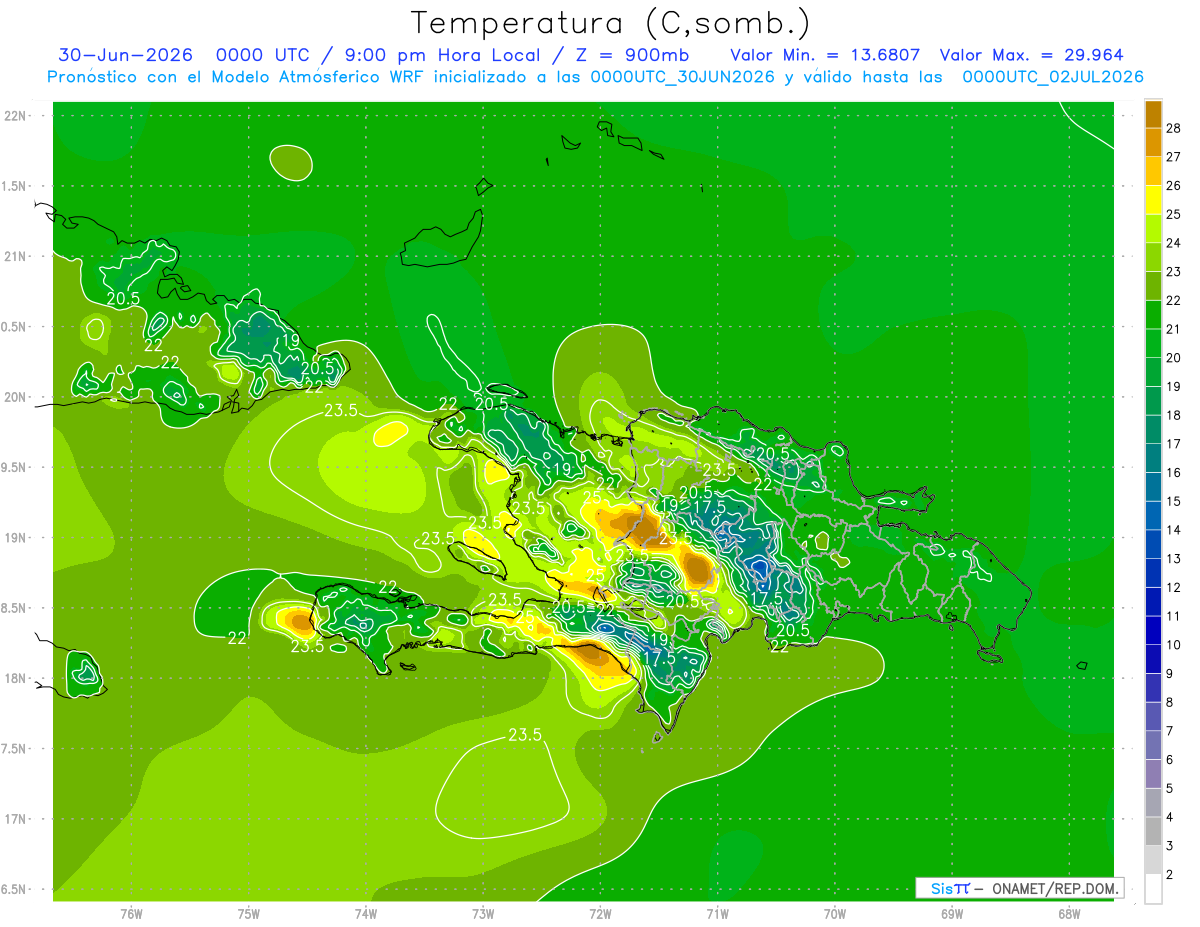The width and height of the screenshot is (1200, 927).
Task: Click the "Temperatura (C,somb.)" chart title
Action: (611, 23)
